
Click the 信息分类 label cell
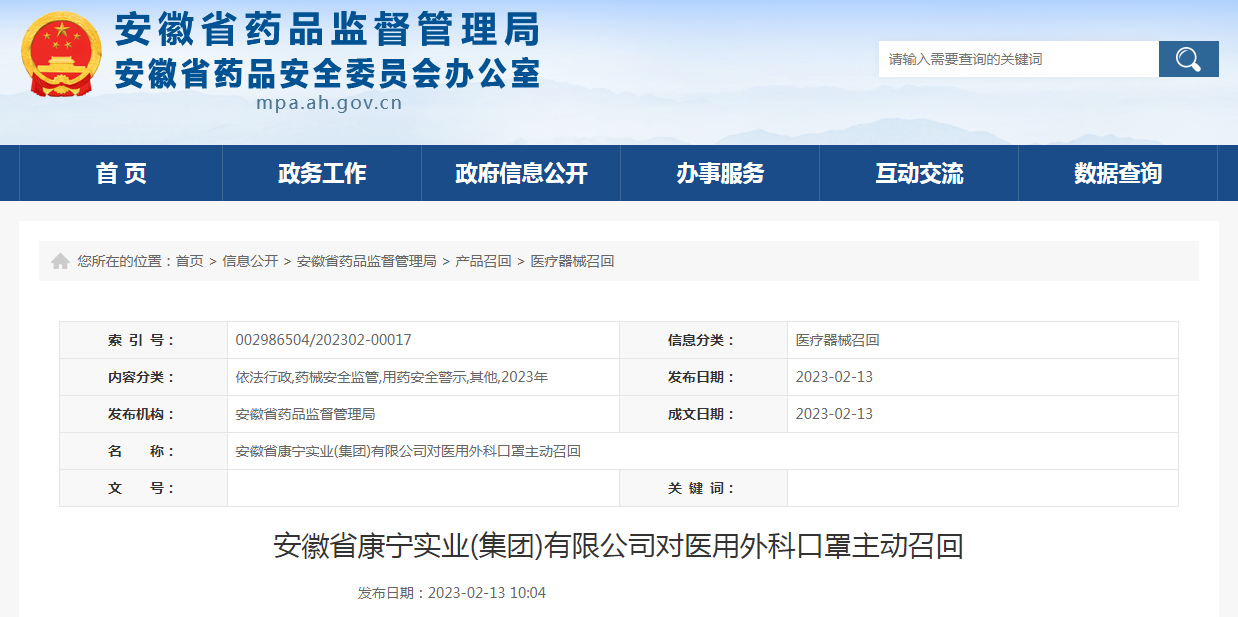(703, 340)
